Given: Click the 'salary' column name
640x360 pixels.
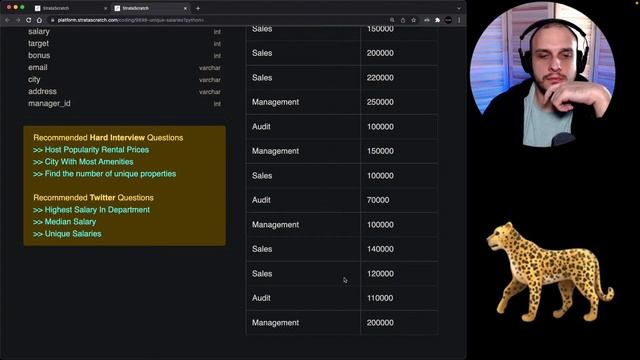Looking at the screenshot, I should (x=39, y=31).
